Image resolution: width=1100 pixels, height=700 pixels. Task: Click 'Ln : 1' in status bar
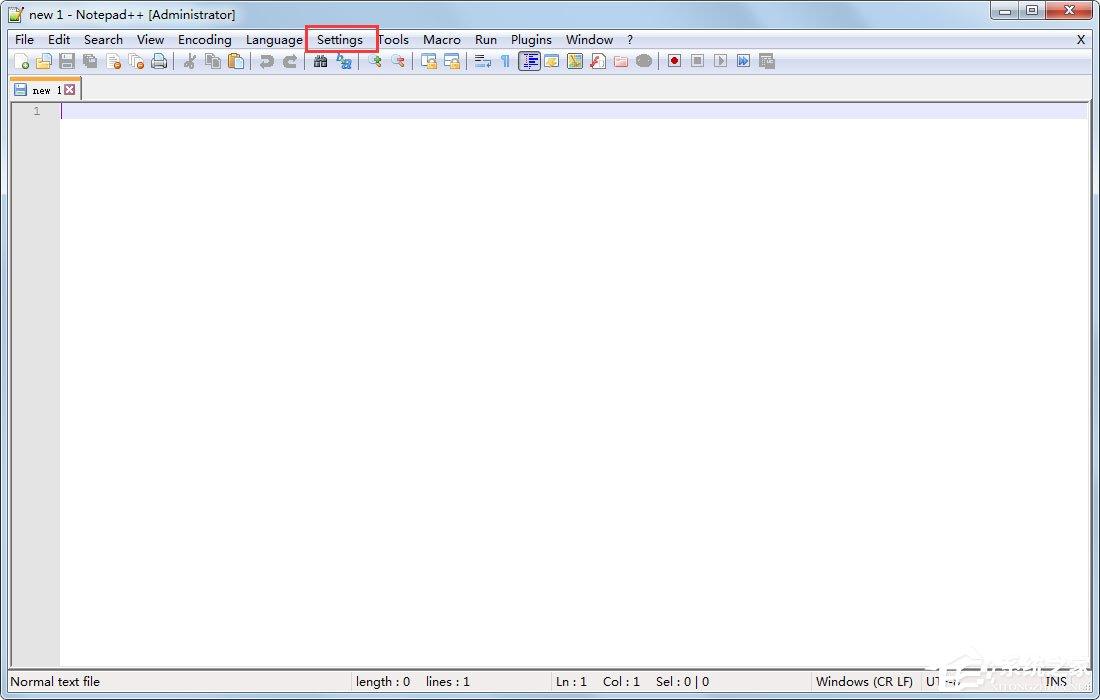pos(571,682)
